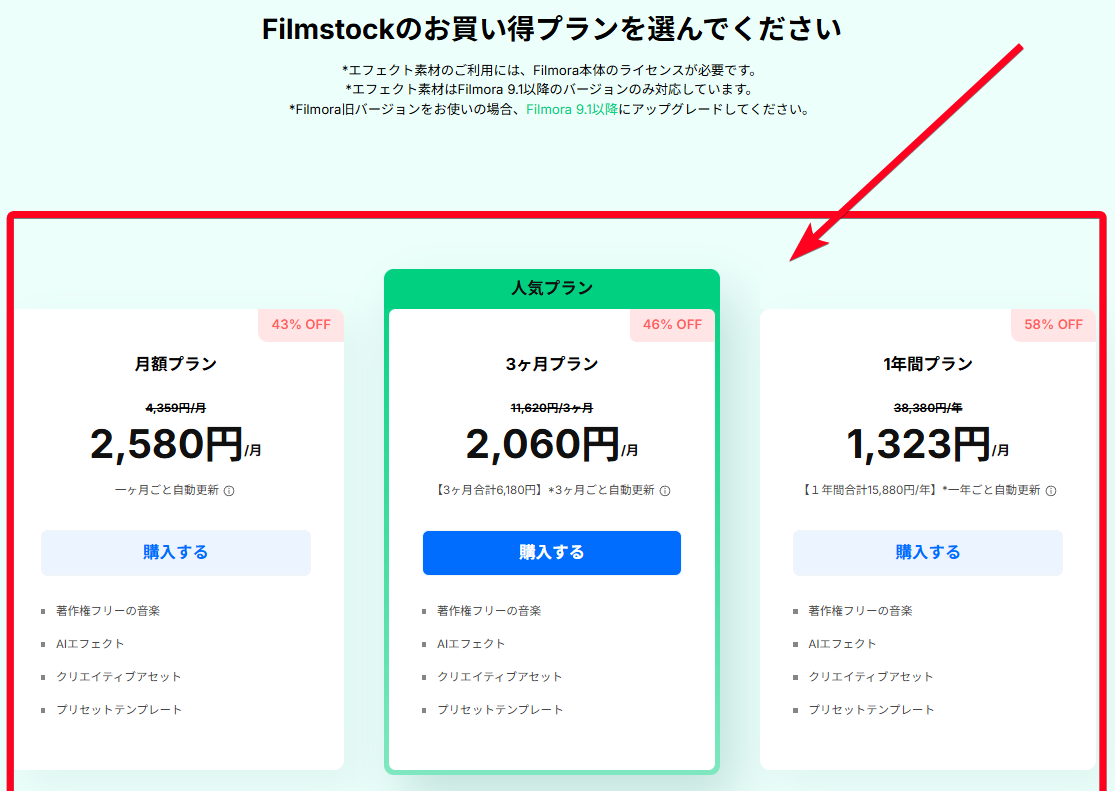Click info icon beside 一年ごと自動更新
The image size is (1115, 791).
(x=1050, y=491)
